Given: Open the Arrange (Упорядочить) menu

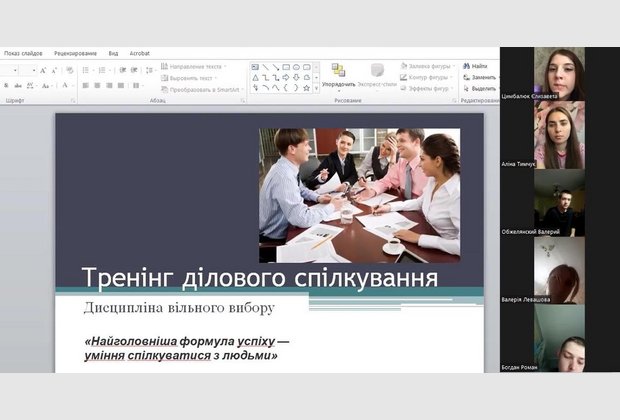Looking at the screenshot, I should tap(338, 76).
